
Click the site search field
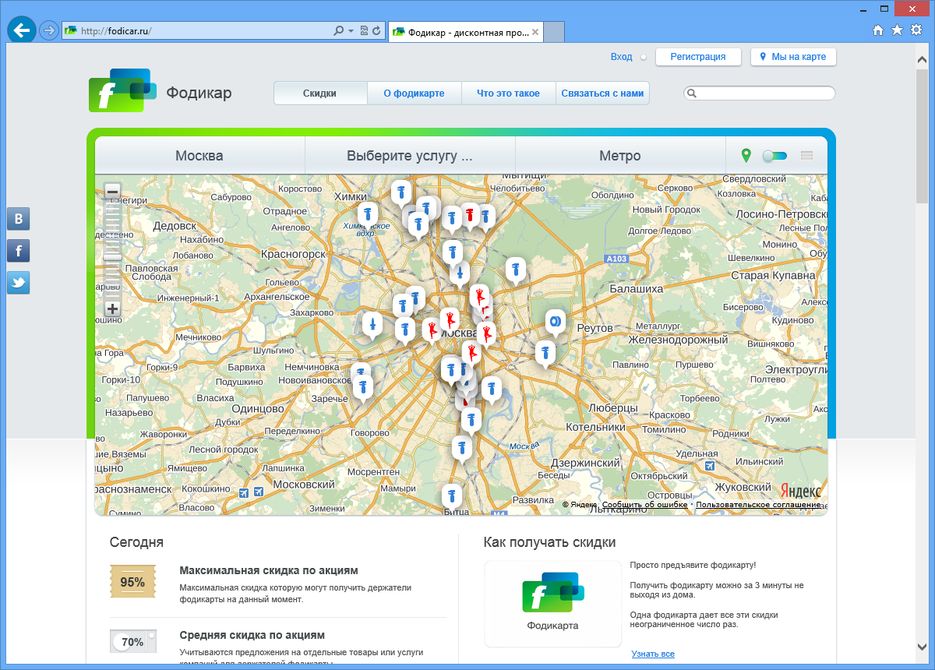[x=765, y=94]
